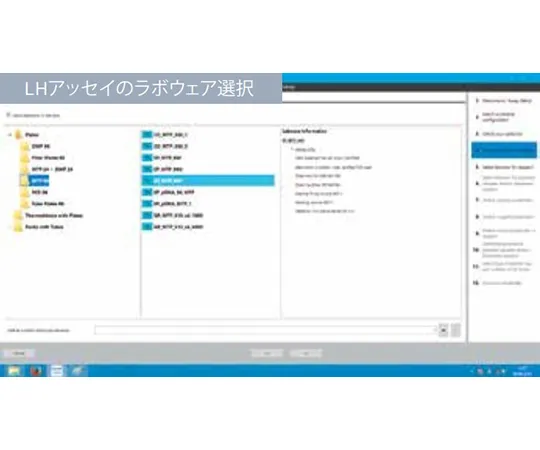Open the Tube Plates 96 folder
Viewport: 540px width, 450px height.
click(x=48, y=204)
